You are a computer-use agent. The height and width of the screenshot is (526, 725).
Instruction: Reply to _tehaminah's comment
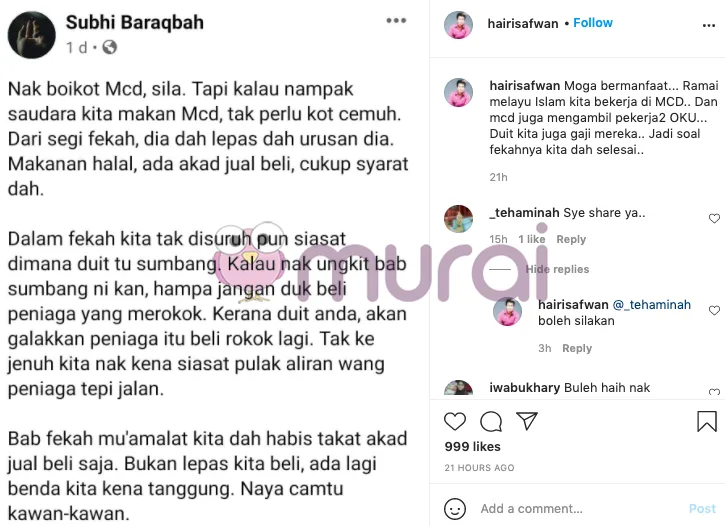point(571,239)
